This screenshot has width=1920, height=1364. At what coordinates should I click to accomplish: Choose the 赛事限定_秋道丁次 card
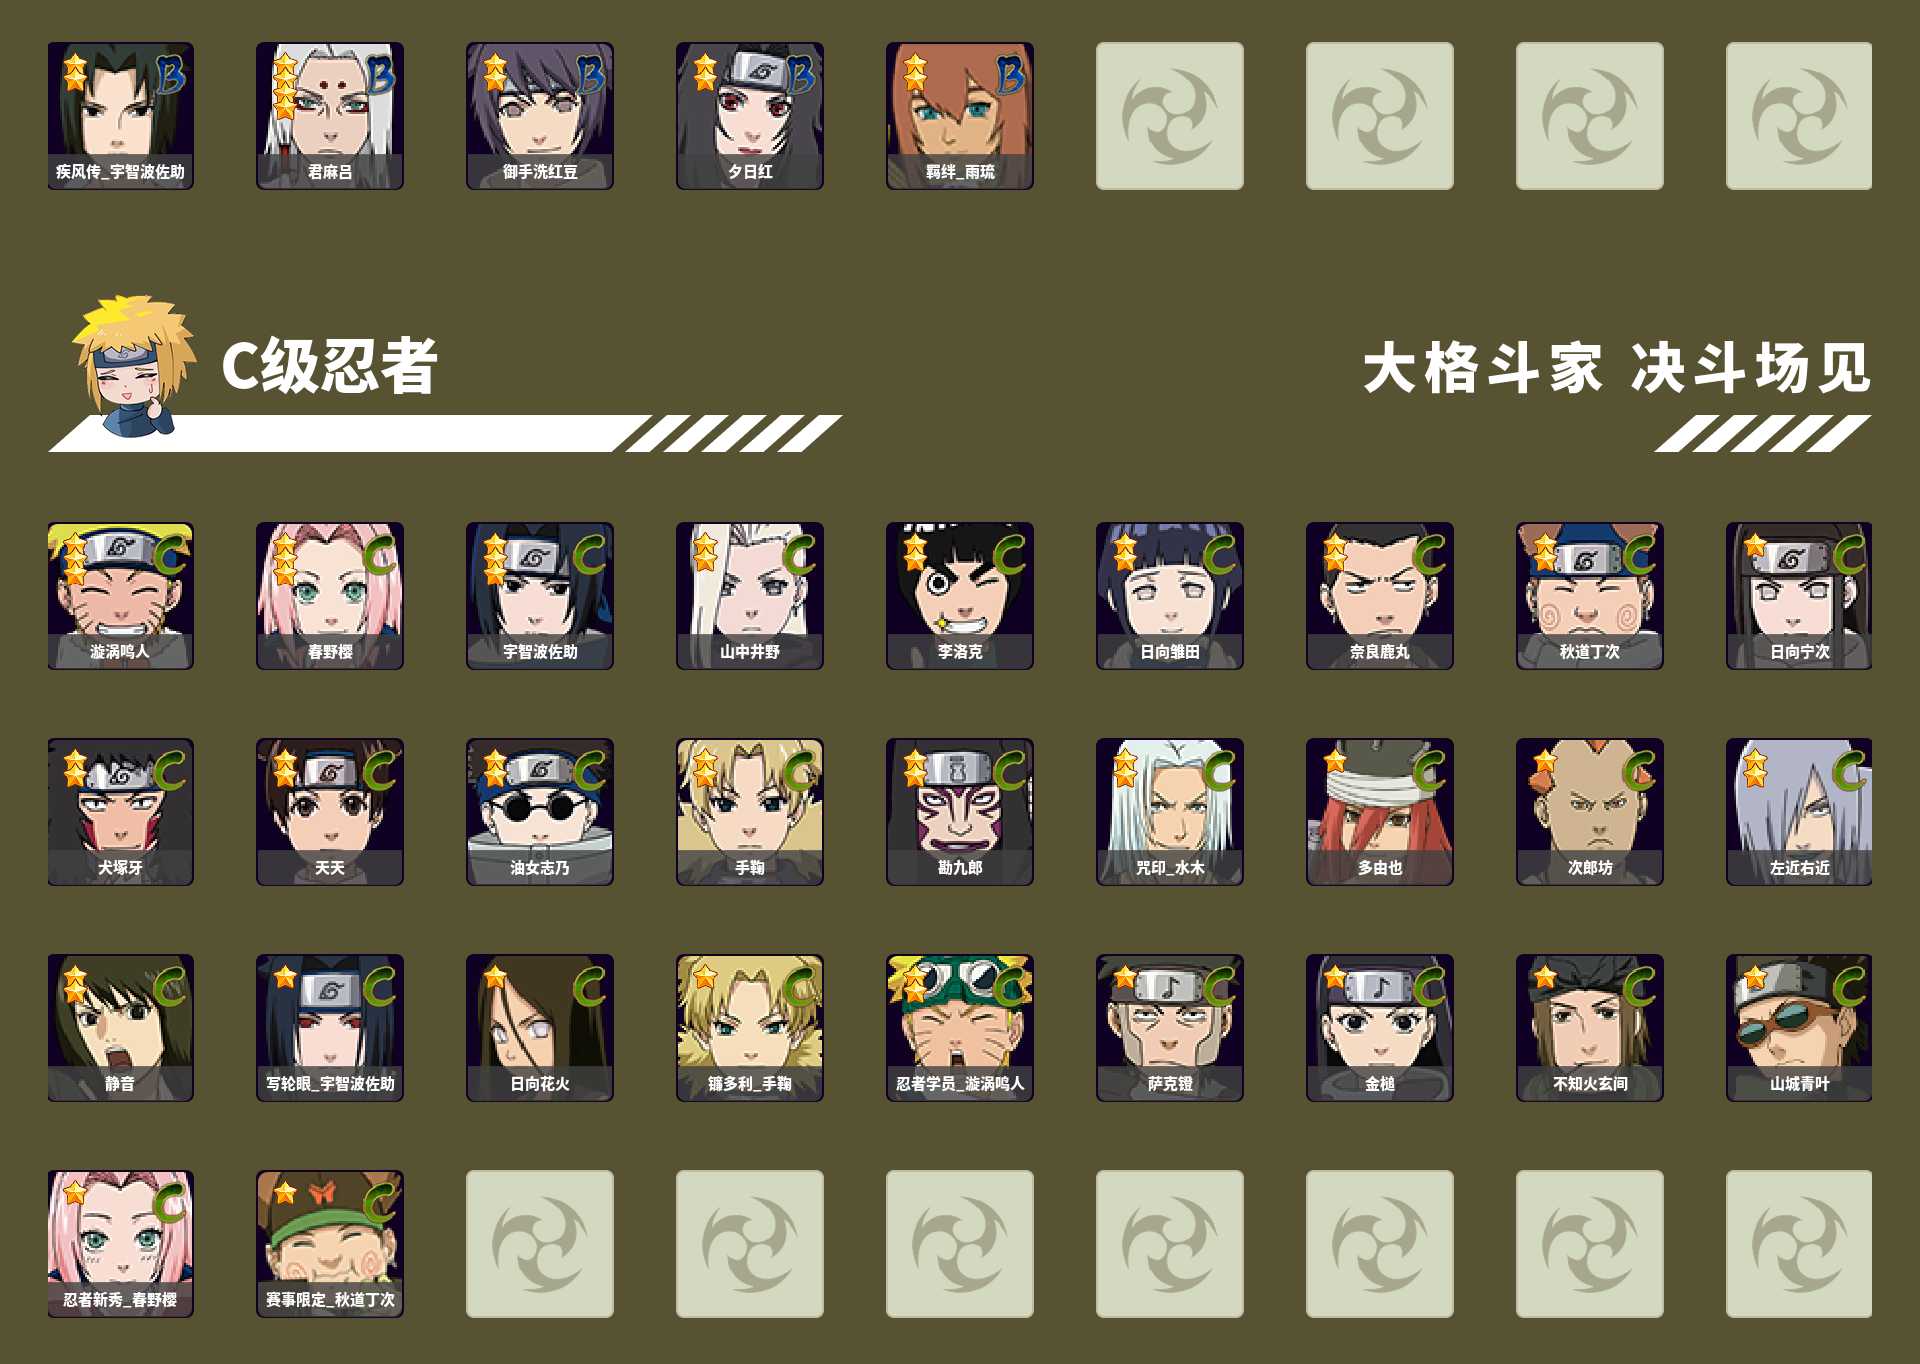tap(330, 1244)
